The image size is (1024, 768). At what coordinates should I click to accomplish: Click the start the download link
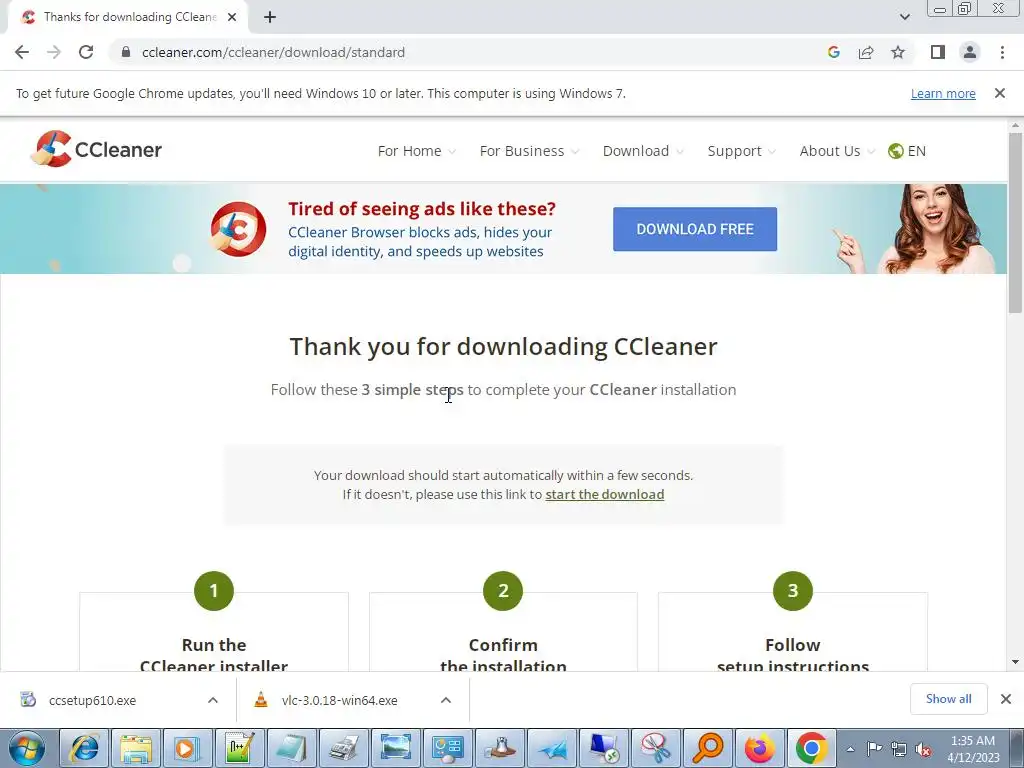604,494
